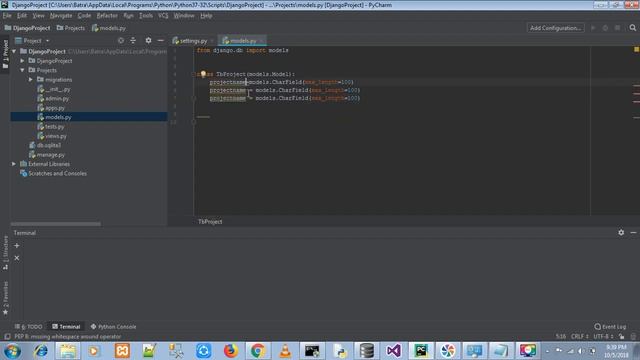This screenshot has height=360, width=640.
Task: Click the CRLF line separator selector
Action: 580,336
